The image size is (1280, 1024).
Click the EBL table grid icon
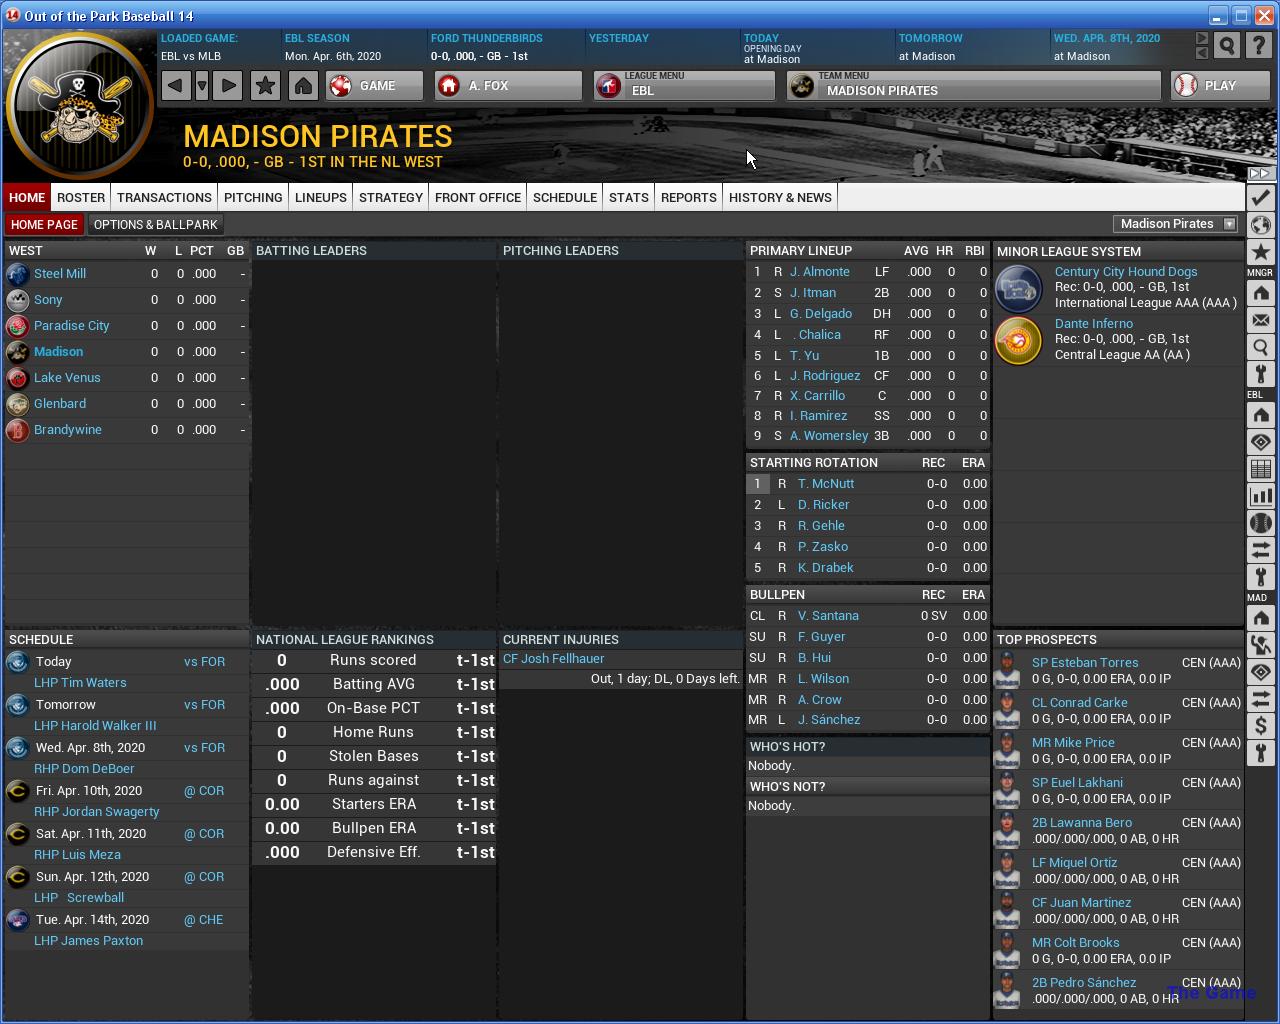point(1260,469)
